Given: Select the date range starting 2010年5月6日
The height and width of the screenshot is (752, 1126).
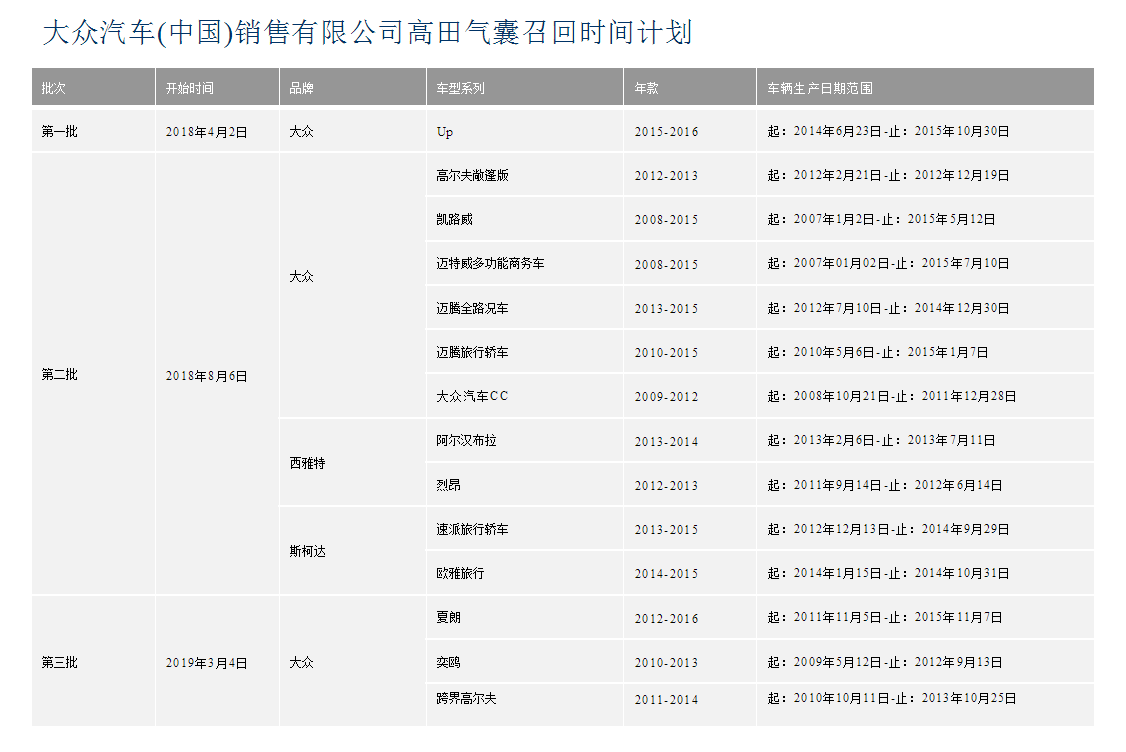Looking at the screenshot, I should pos(878,352).
